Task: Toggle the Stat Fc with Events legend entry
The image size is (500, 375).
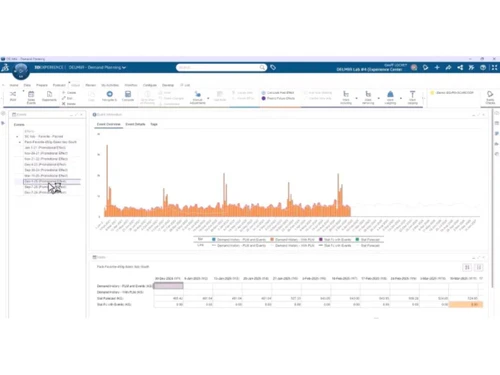Action: (x=335, y=239)
